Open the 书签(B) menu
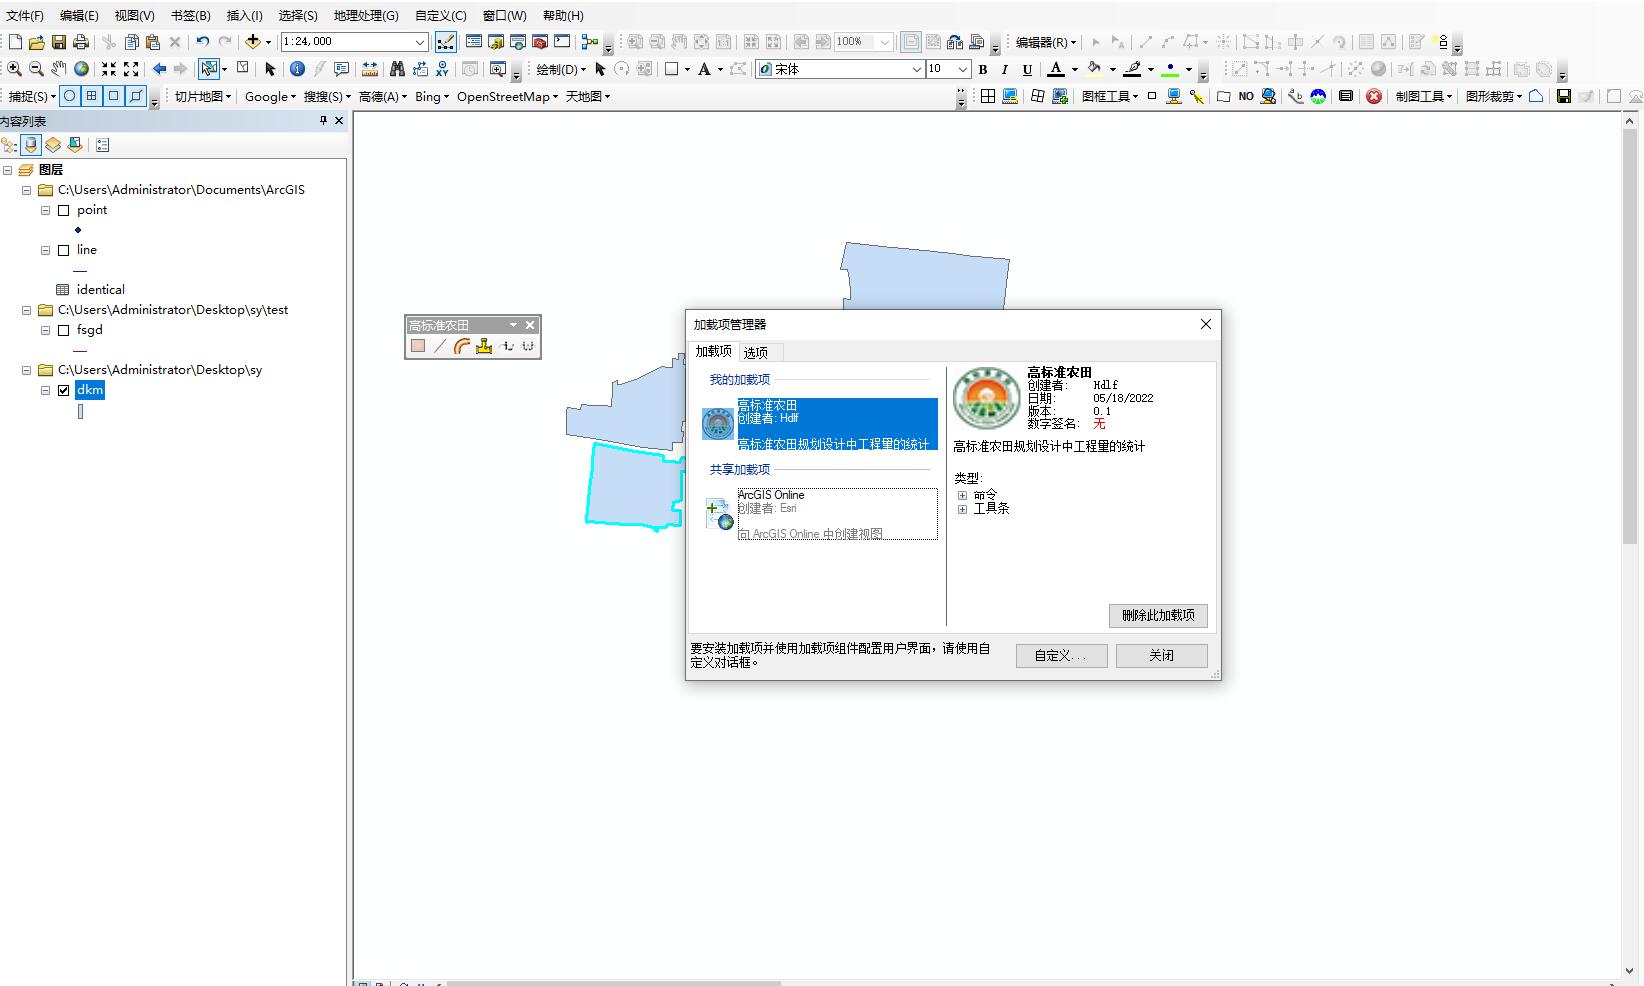Screen dimensions: 1644x986 (x=190, y=15)
